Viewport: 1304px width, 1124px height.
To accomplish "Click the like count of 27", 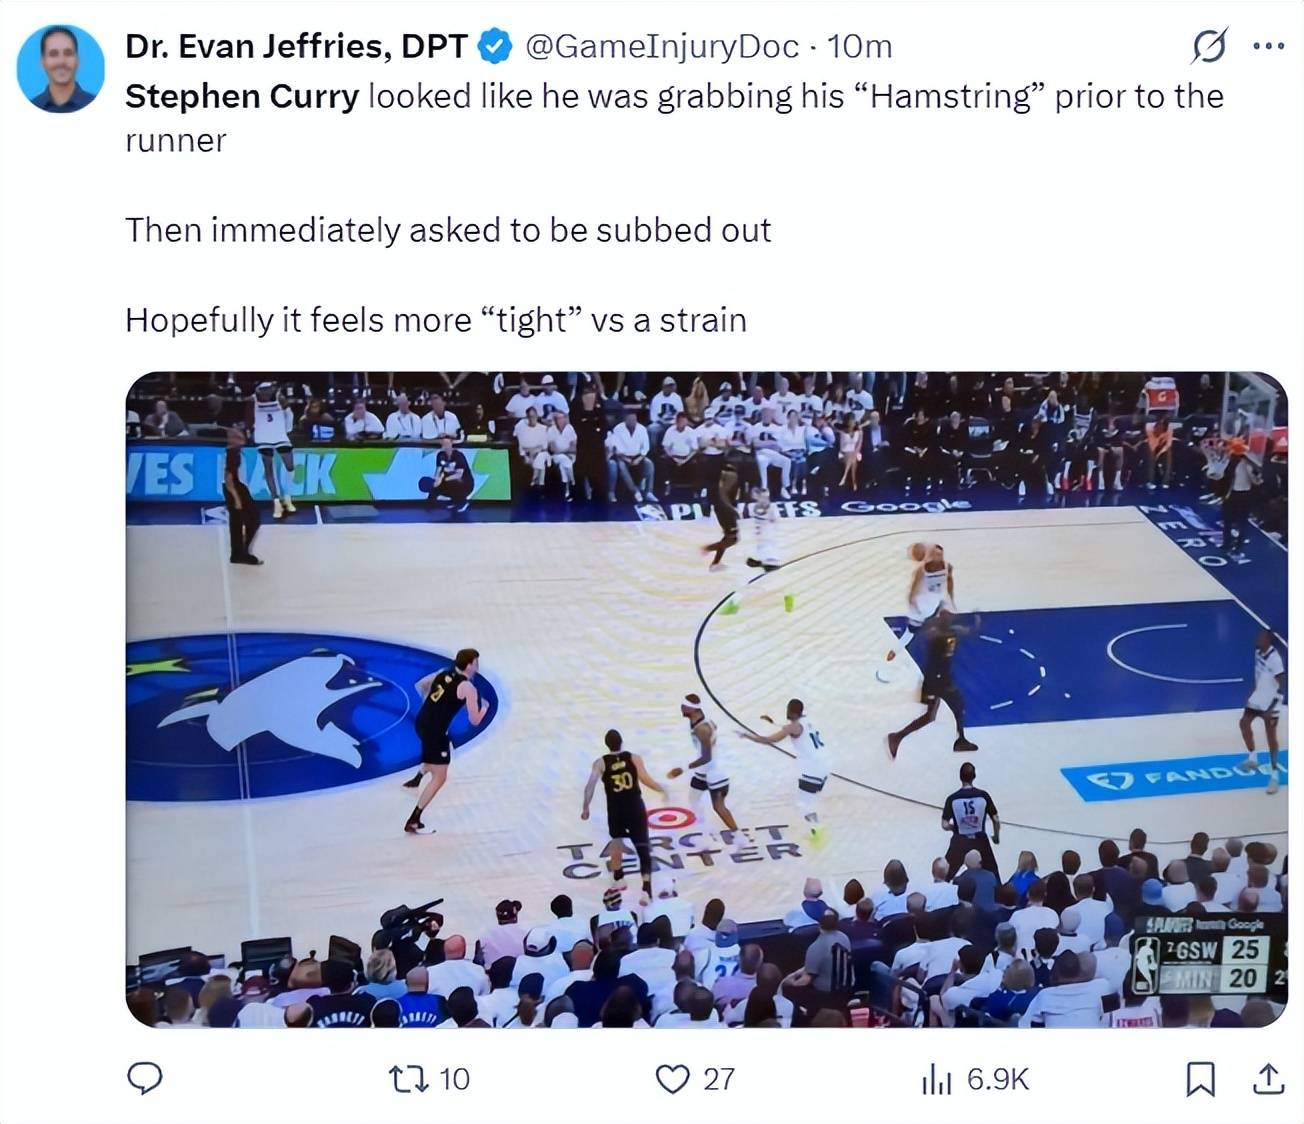I will point(718,1078).
